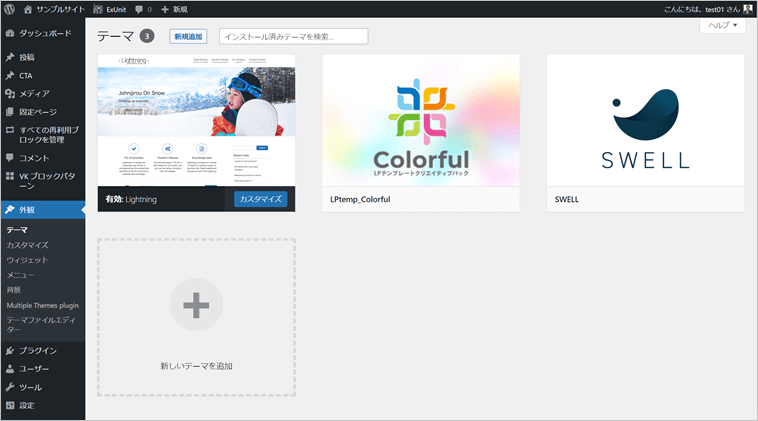Open the + 新規 new content menu
This screenshot has height=421, width=758.
[180, 8]
